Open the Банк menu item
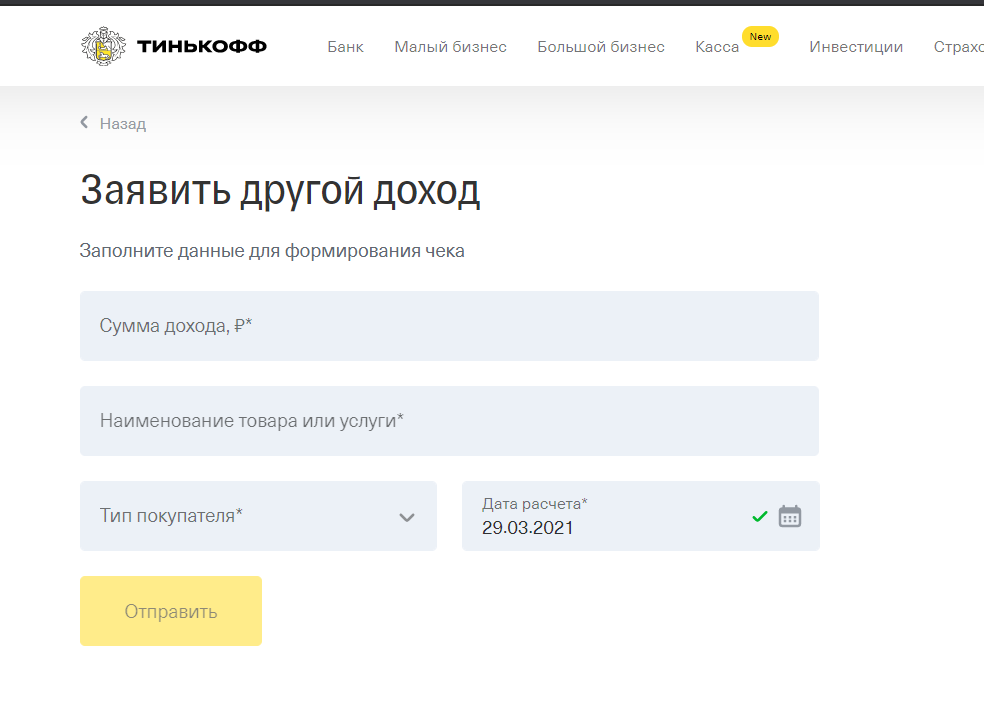This screenshot has height=714, width=984. click(x=345, y=47)
